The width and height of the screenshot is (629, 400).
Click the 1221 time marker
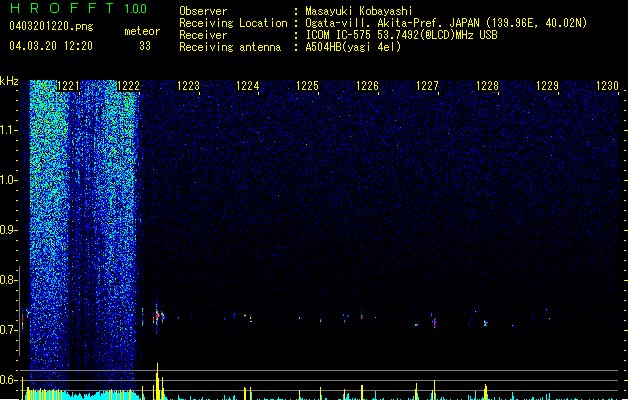point(68,86)
